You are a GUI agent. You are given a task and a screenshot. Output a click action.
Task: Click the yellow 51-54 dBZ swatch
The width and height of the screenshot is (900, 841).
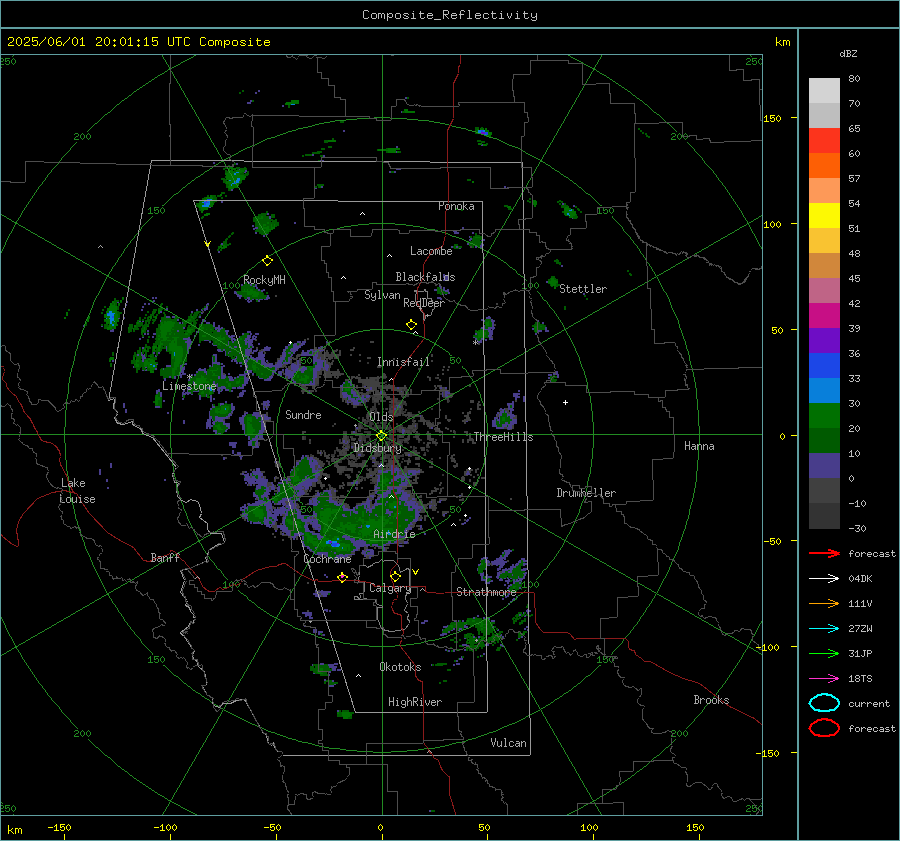[x=824, y=216]
